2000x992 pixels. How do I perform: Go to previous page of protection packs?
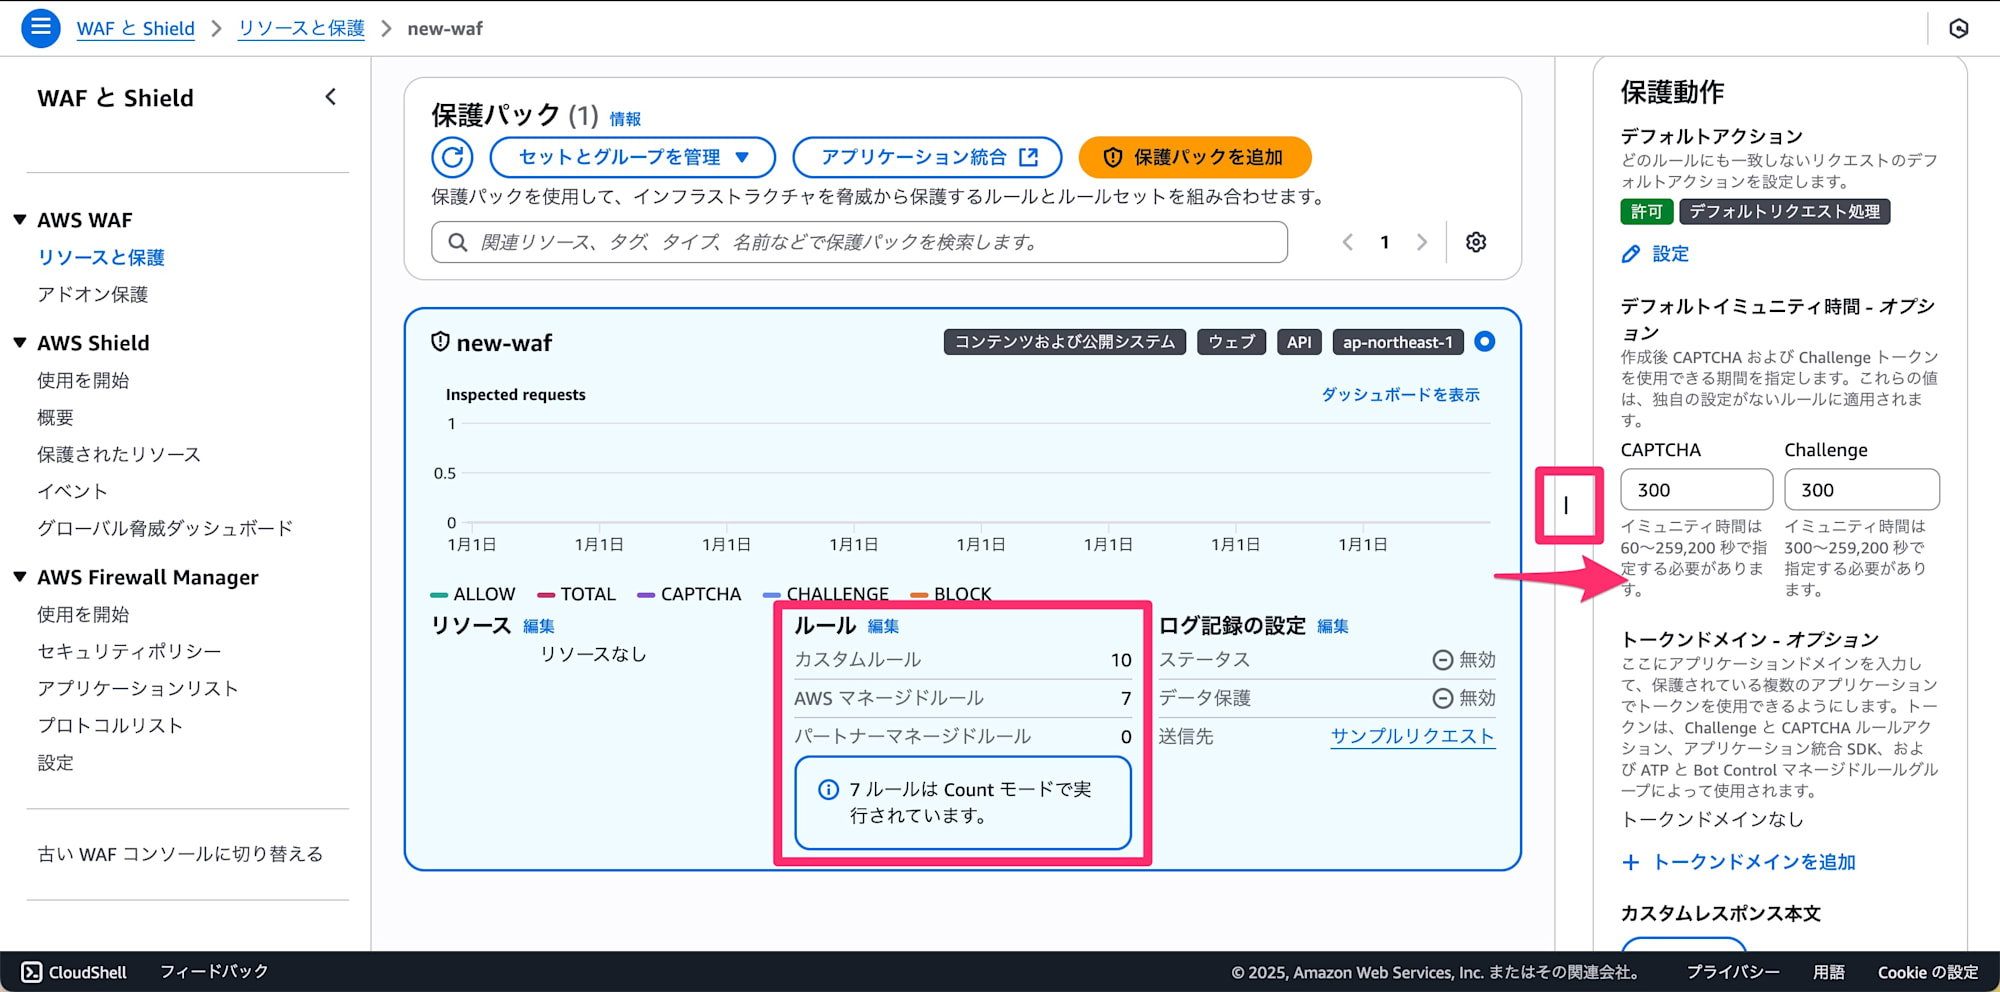(x=1348, y=242)
